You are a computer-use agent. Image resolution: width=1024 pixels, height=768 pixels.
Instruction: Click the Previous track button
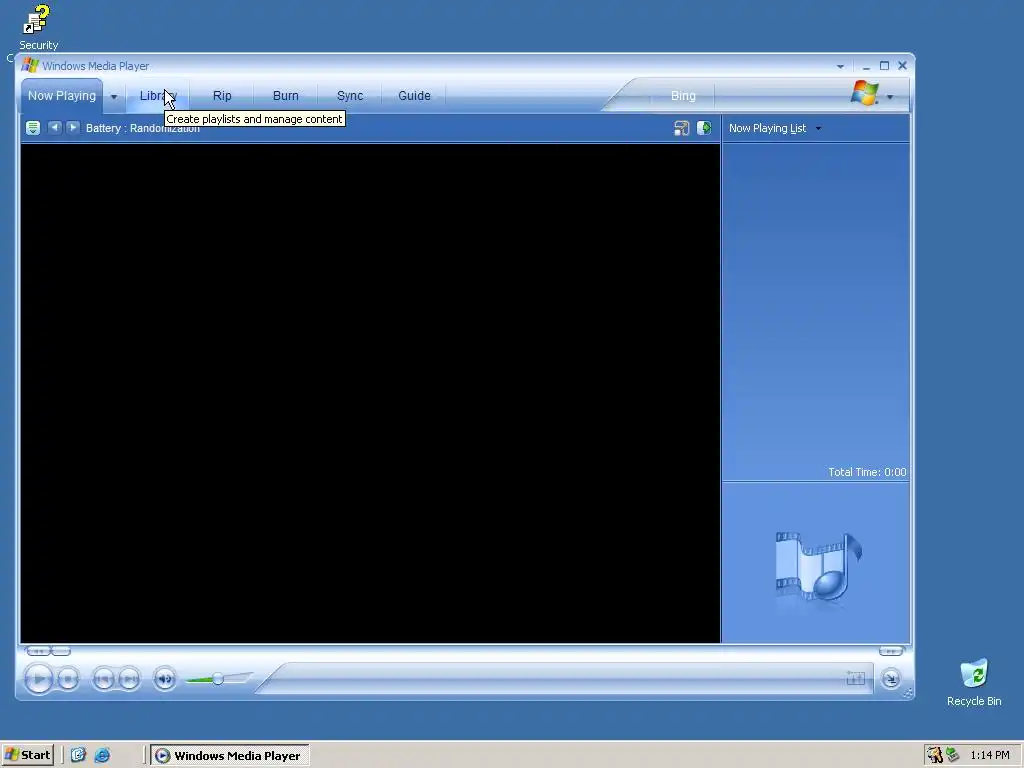(103, 679)
